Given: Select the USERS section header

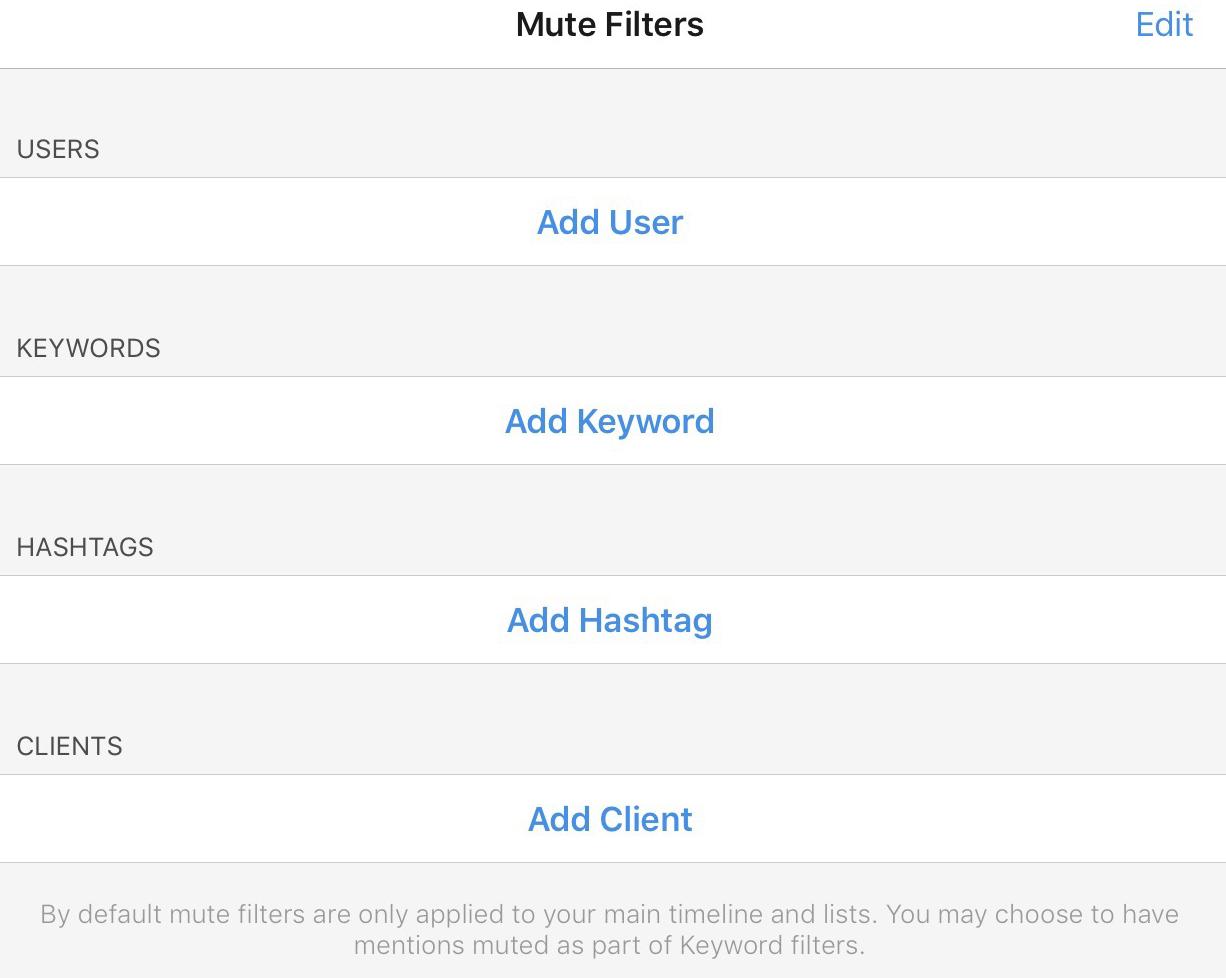Looking at the screenshot, I should point(58,149).
